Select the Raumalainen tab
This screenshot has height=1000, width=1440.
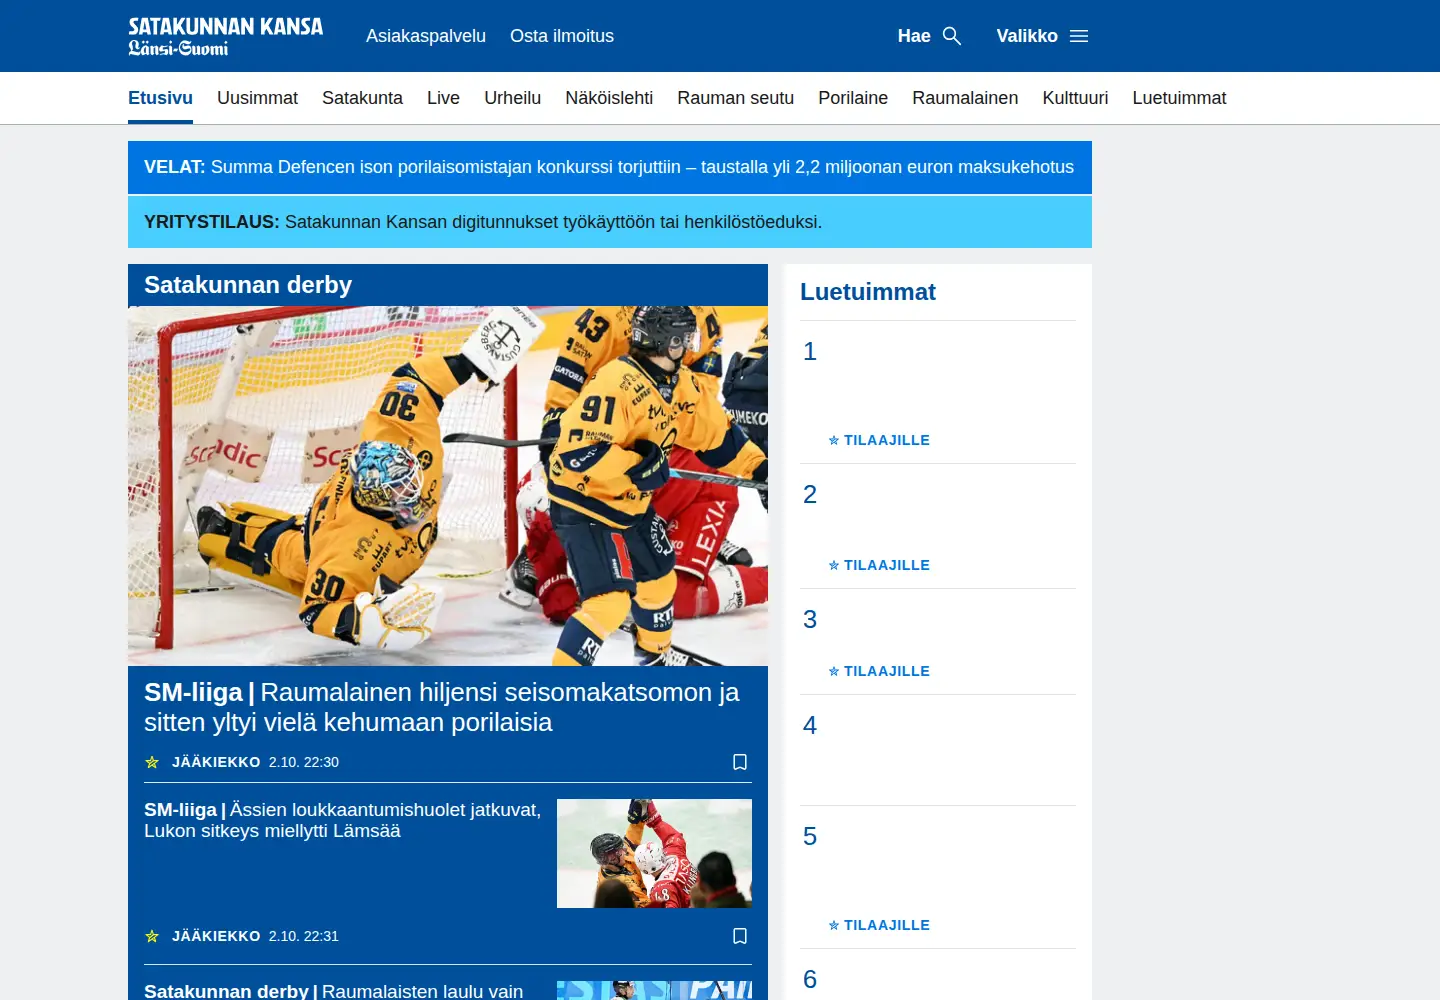965,98
